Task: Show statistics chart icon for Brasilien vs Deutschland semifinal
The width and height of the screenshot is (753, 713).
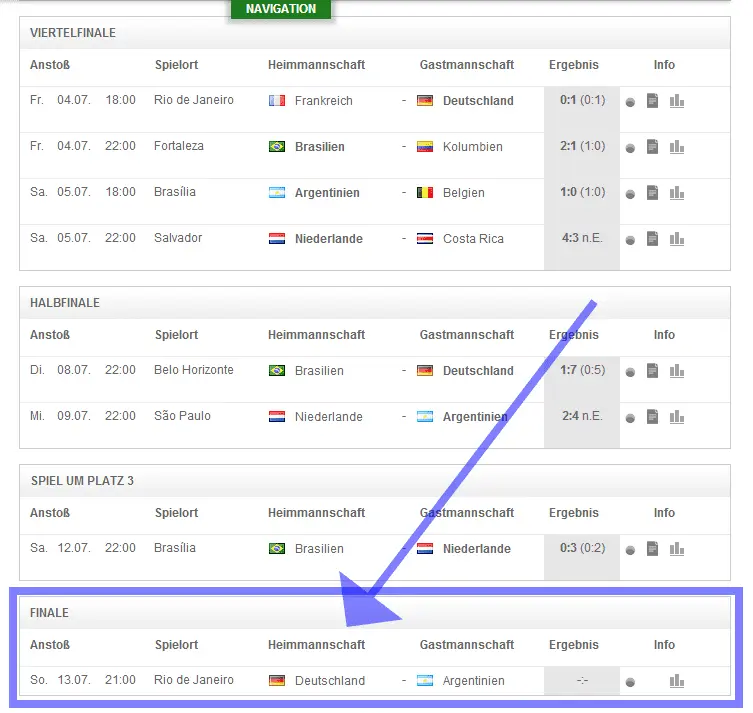Action: tap(677, 371)
